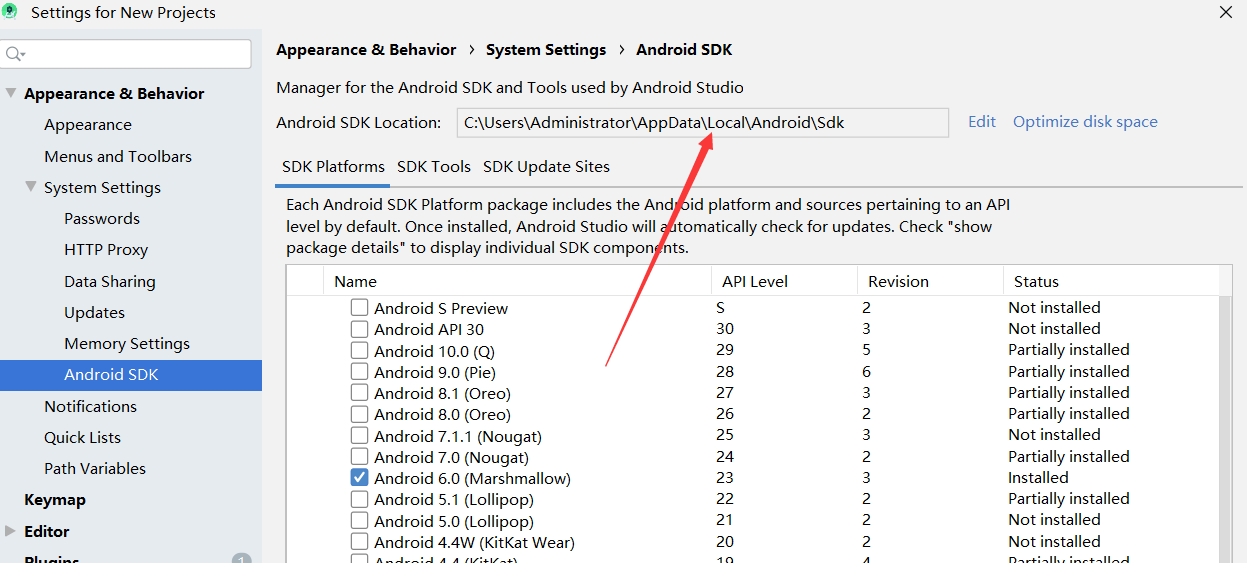Screen dimensions: 1247x563
Task: Click the API Level column header
Action: pyautogui.click(x=784, y=281)
